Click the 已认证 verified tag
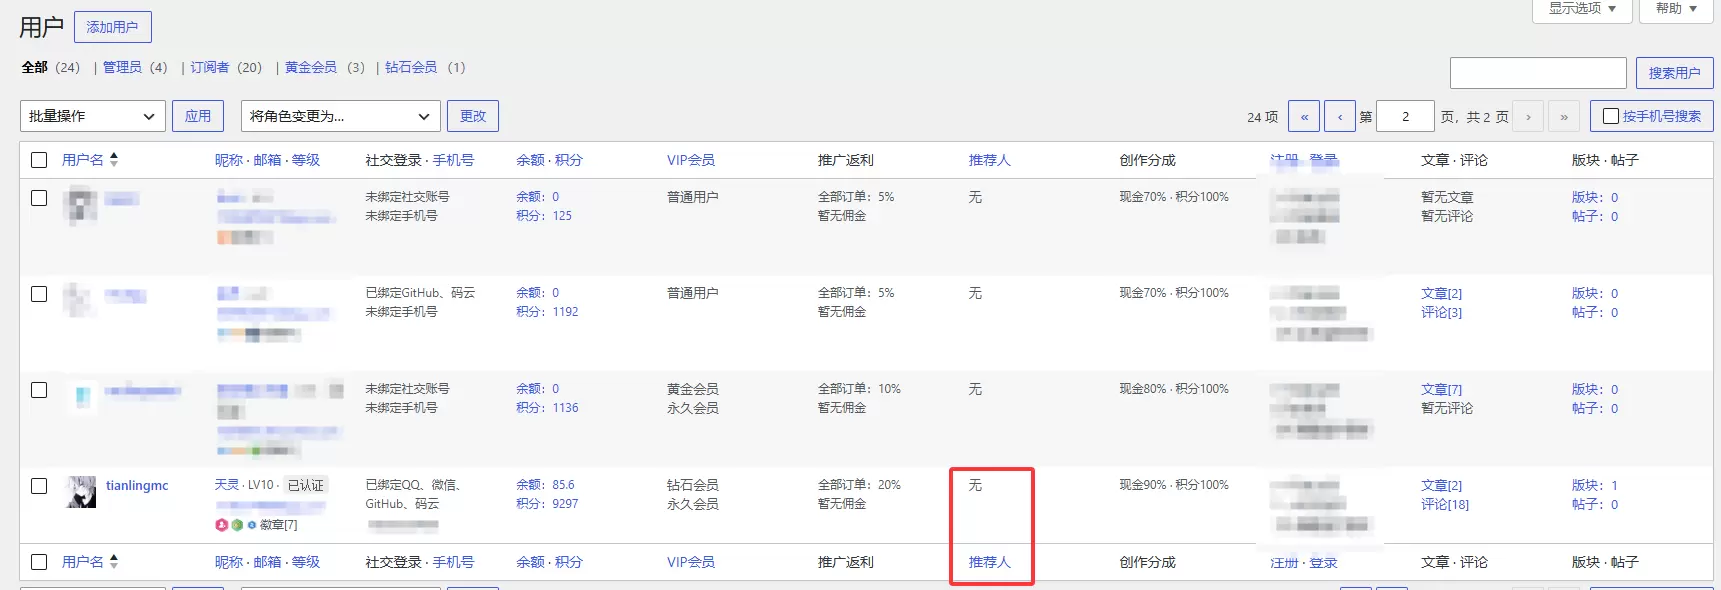 click(306, 485)
